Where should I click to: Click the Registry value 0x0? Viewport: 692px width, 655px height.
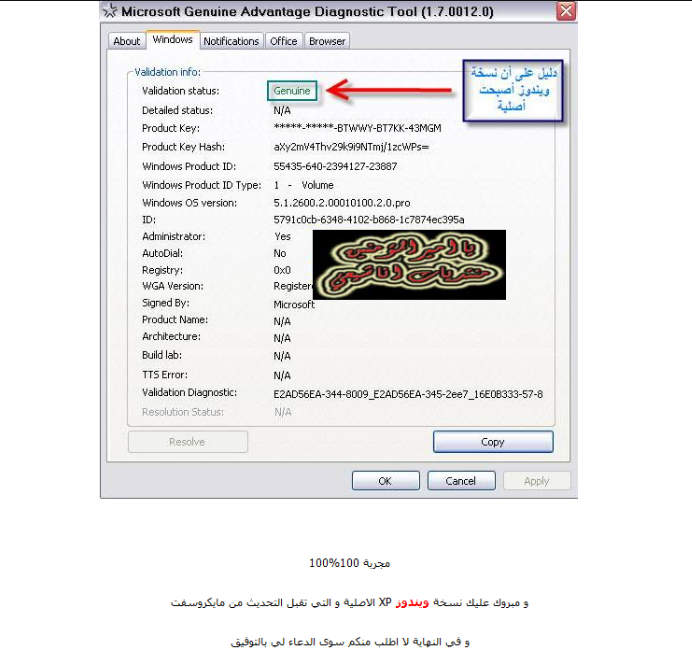pos(282,270)
